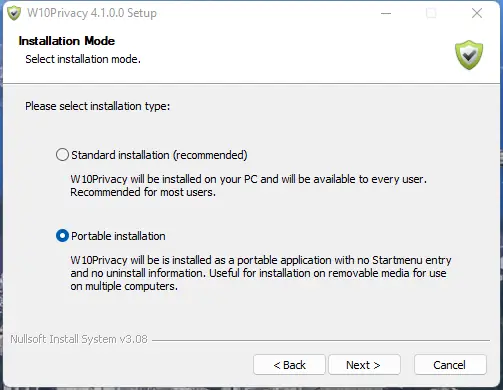Click the large green shield logo in header
Screen dimensions: 503x390
pos(469,55)
